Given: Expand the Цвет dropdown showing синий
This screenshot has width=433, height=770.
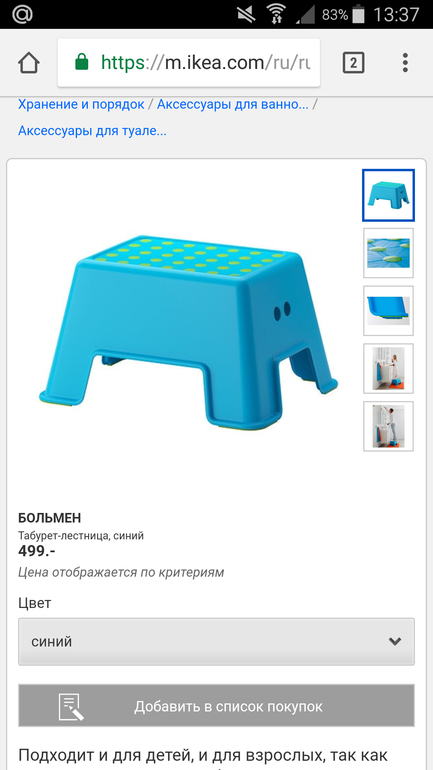Looking at the screenshot, I should (x=216, y=641).
